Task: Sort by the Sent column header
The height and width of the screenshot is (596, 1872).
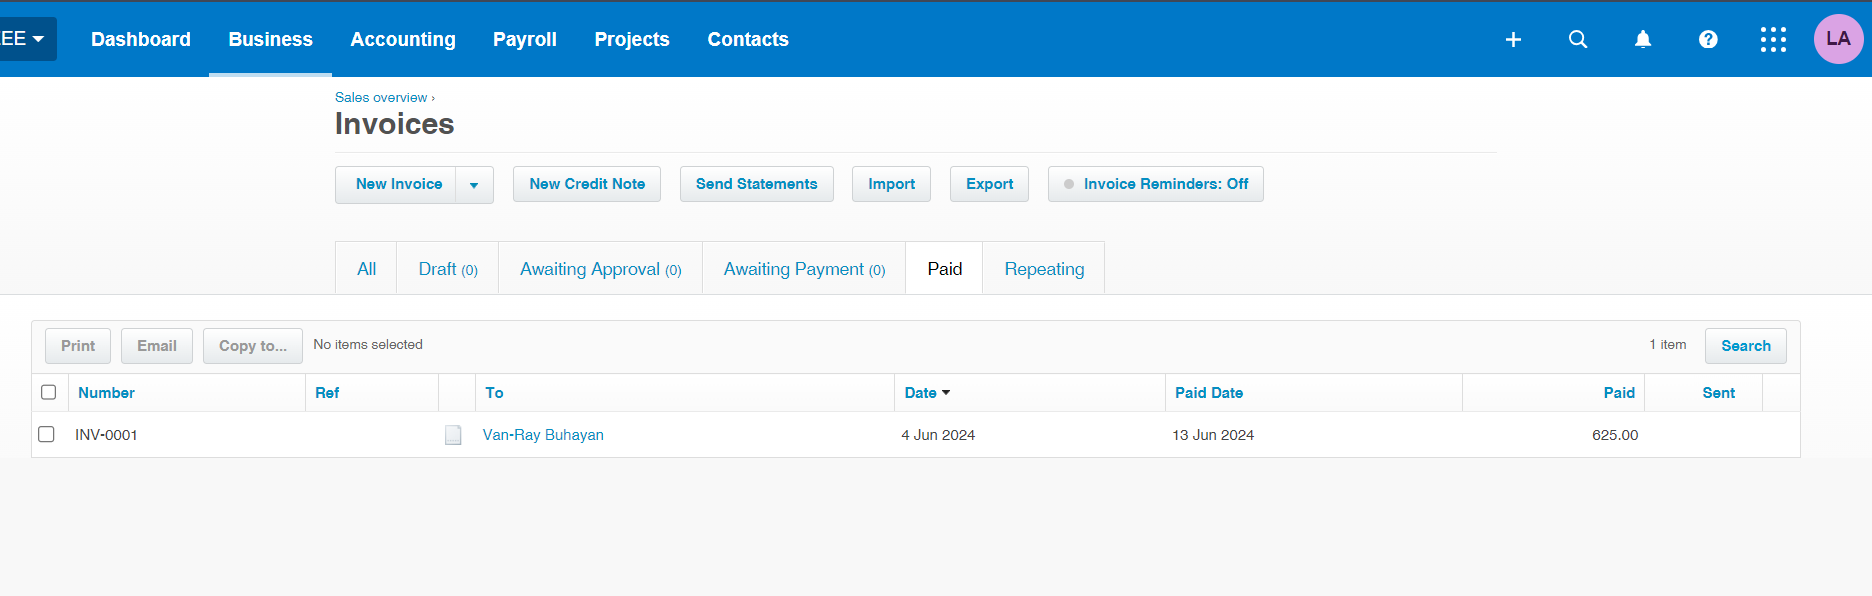Action: coord(1718,393)
